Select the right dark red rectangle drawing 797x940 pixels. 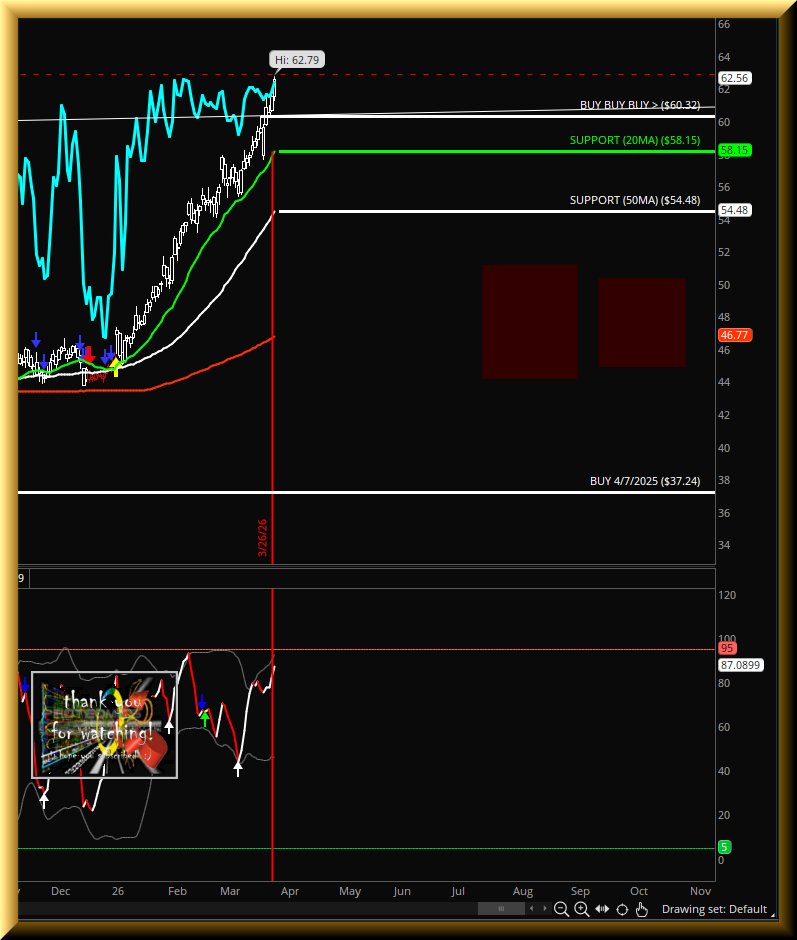642,322
